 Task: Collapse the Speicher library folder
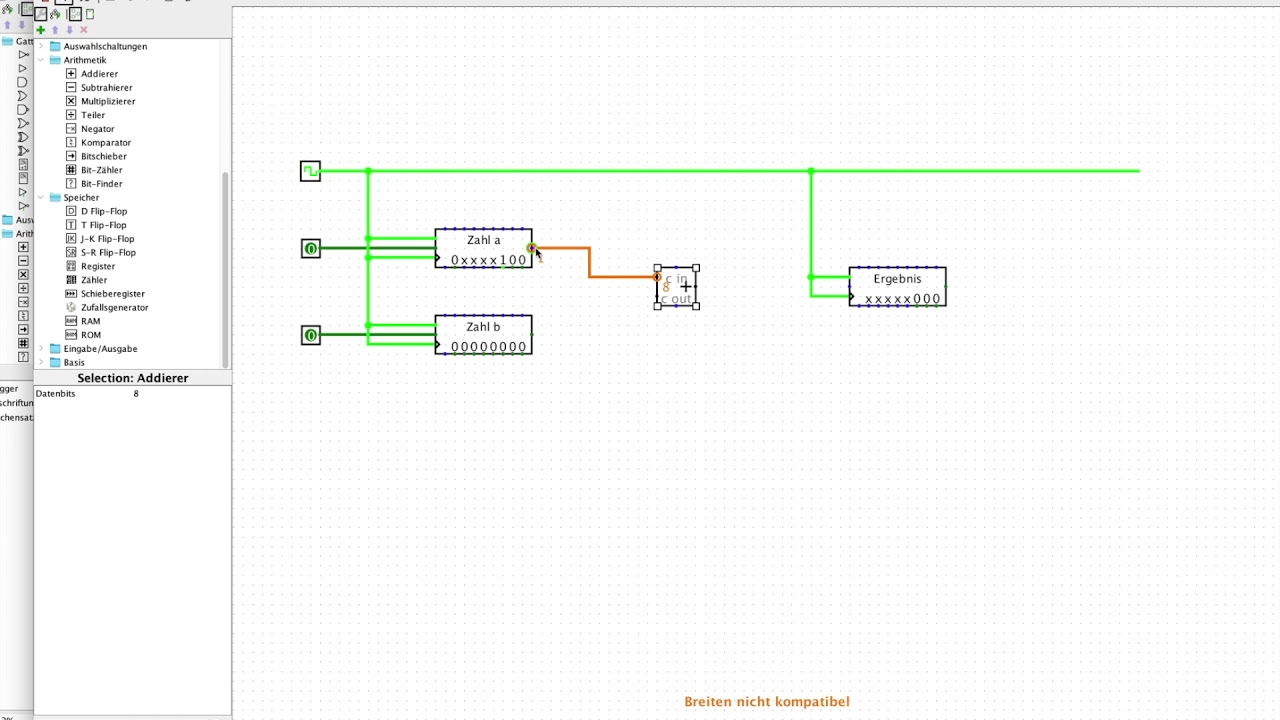pyautogui.click(x=41, y=198)
